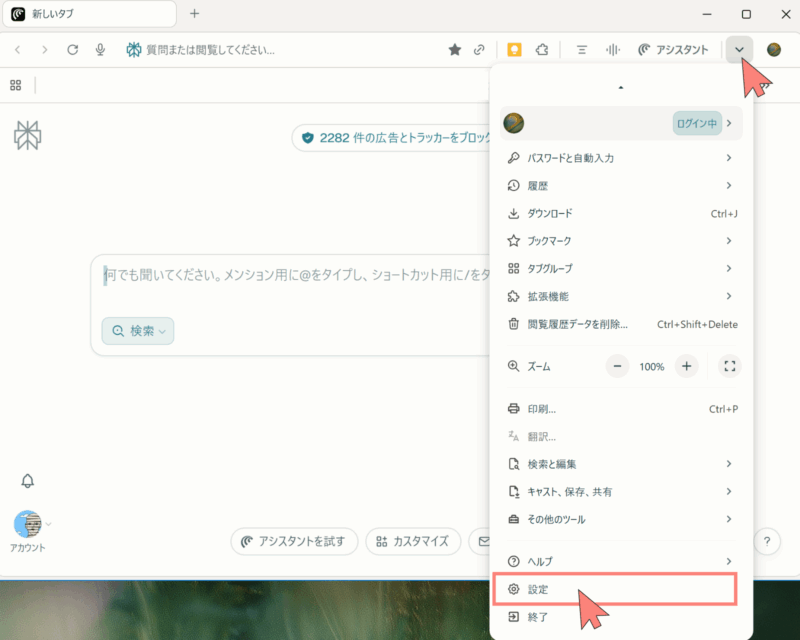
Task: Click the reload page icon
Action: pos(72,50)
